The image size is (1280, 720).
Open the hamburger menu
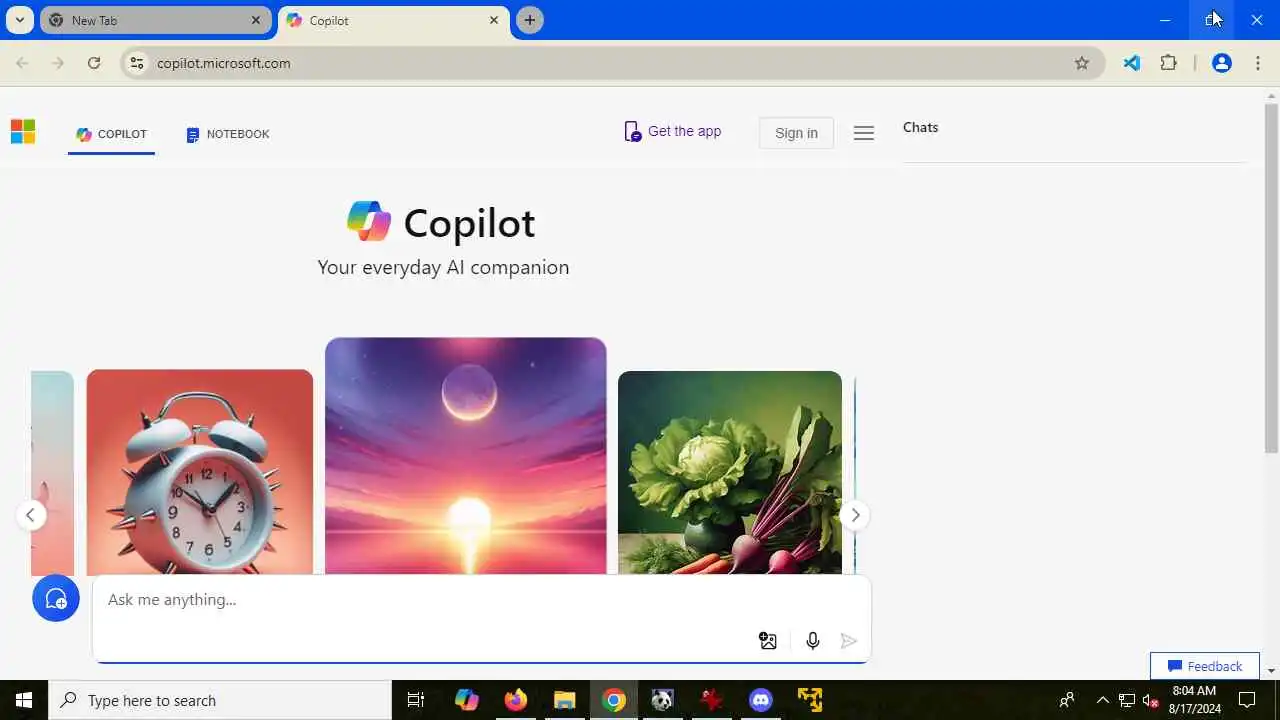click(x=864, y=133)
